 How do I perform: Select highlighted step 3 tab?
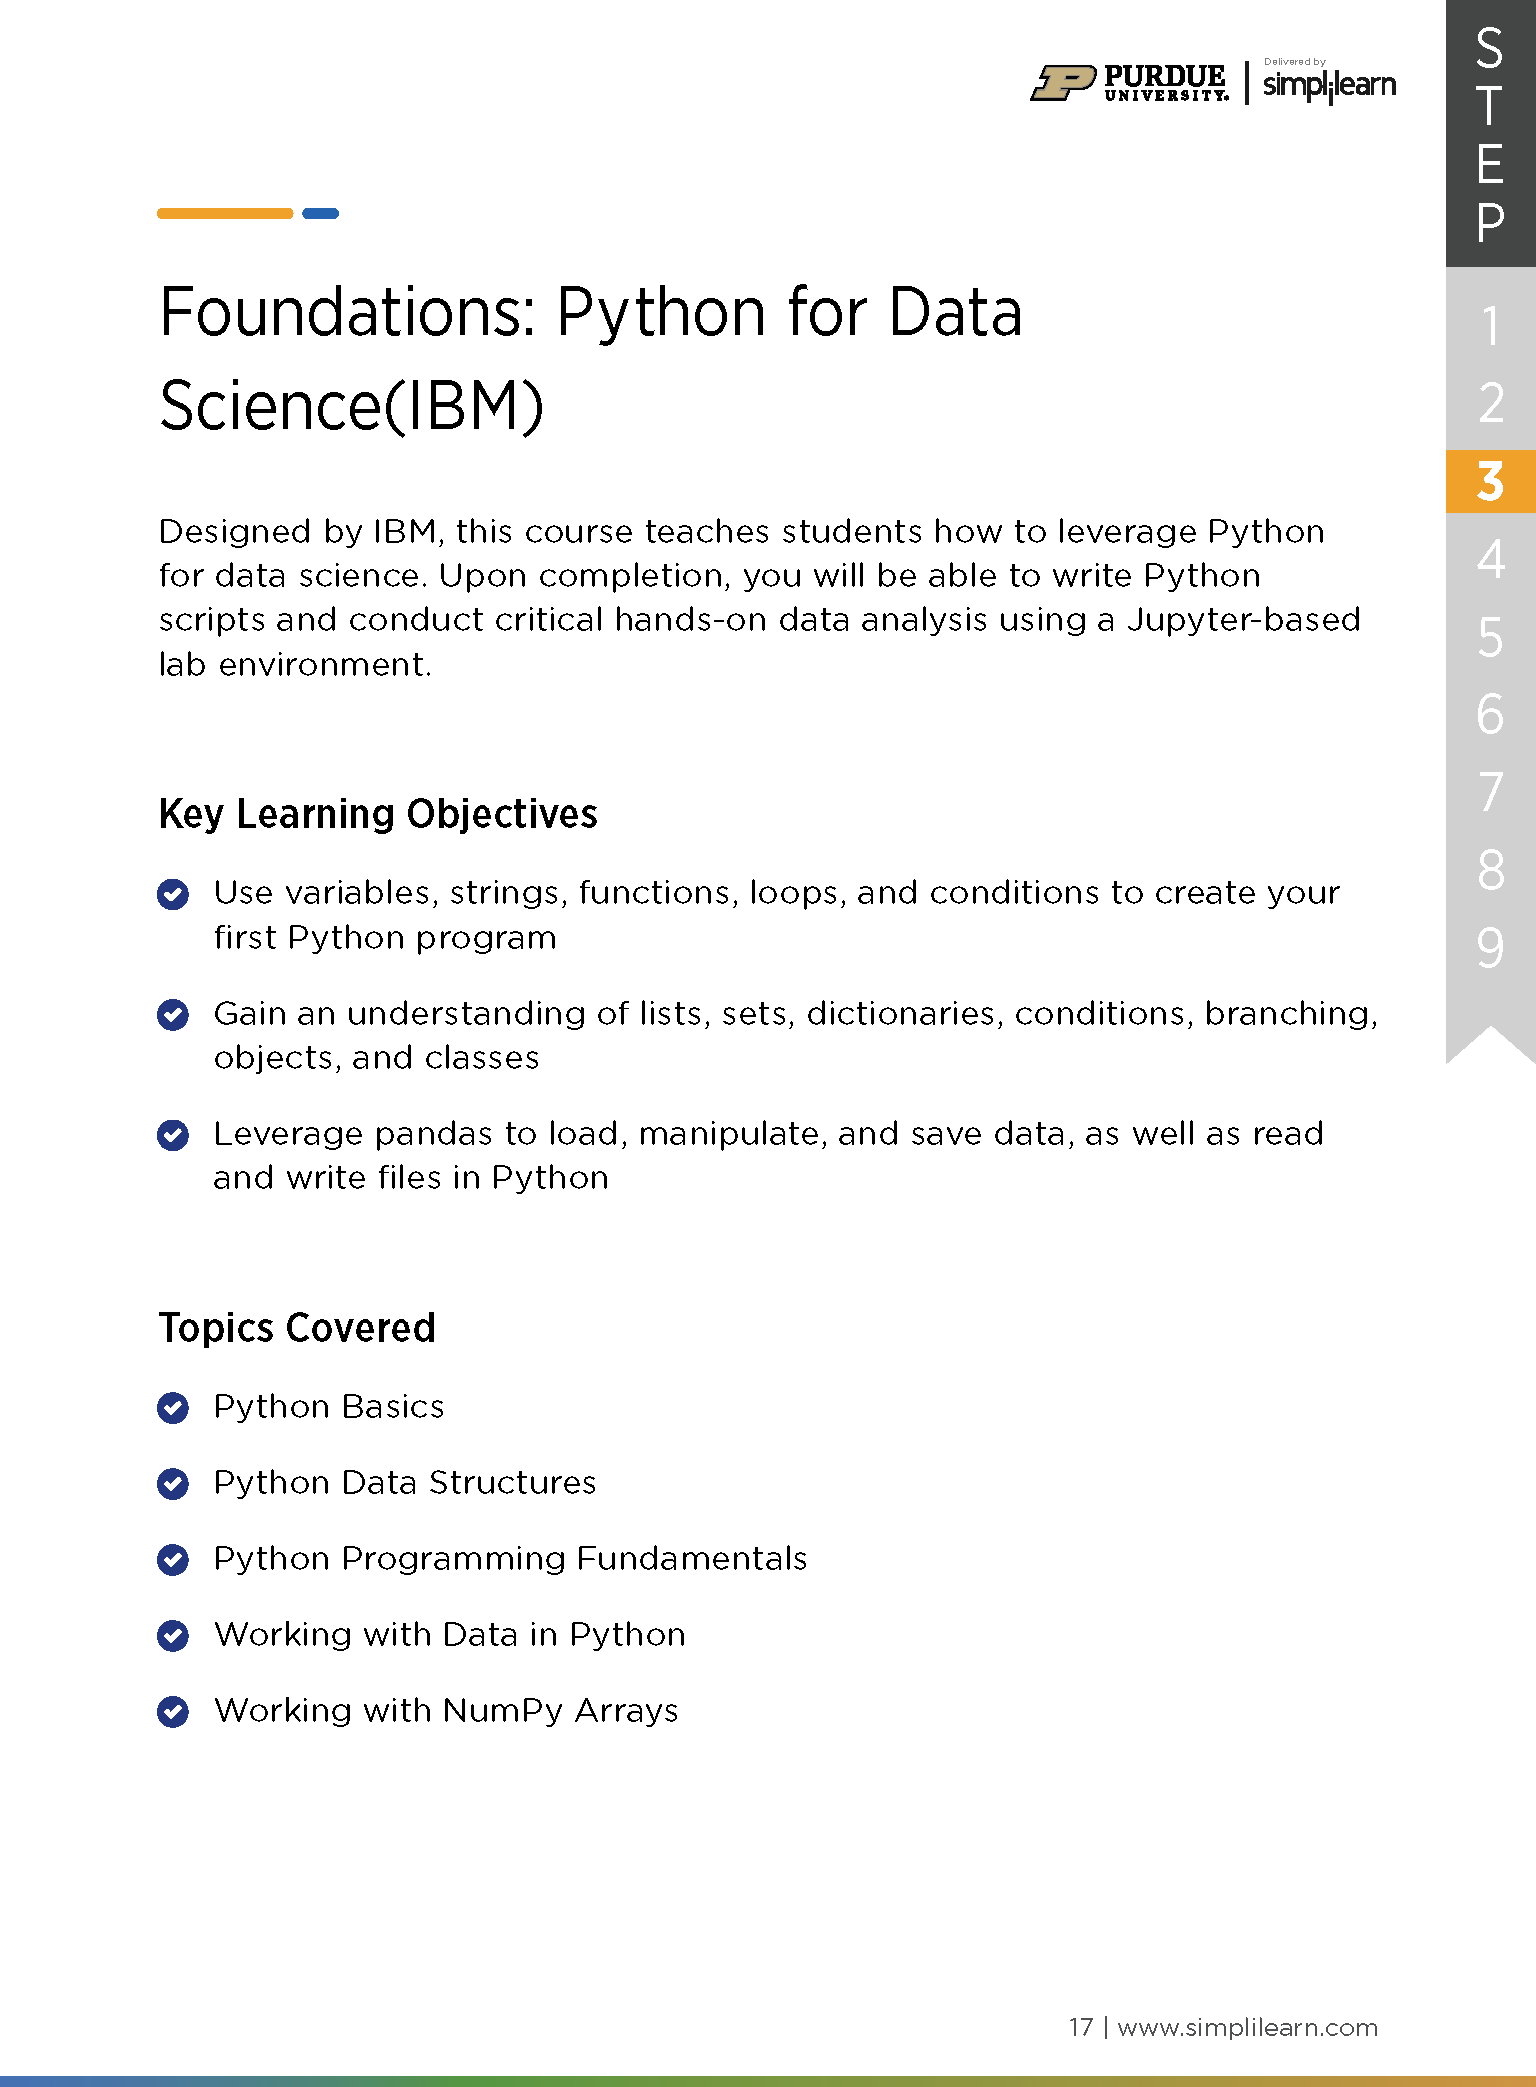pyautogui.click(x=1490, y=481)
